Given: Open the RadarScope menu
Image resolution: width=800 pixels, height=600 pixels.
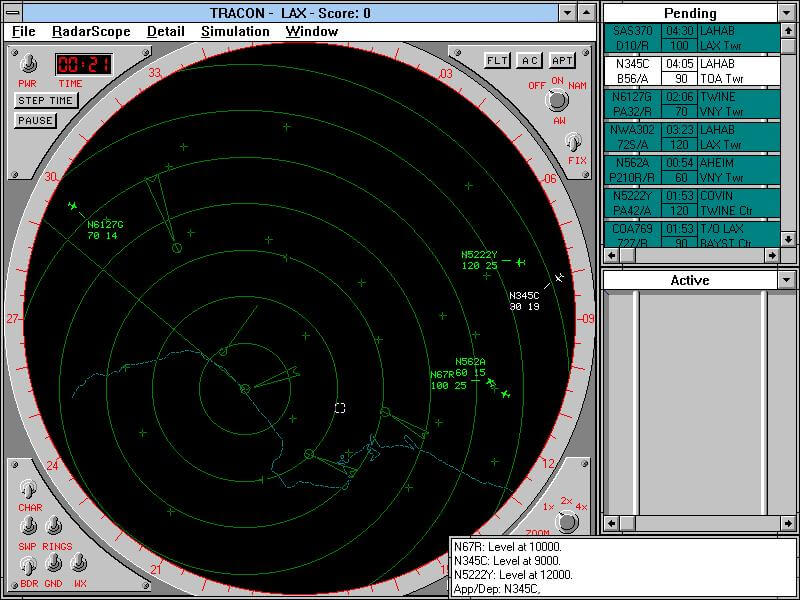Looking at the screenshot, I should (x=91, y=31).
